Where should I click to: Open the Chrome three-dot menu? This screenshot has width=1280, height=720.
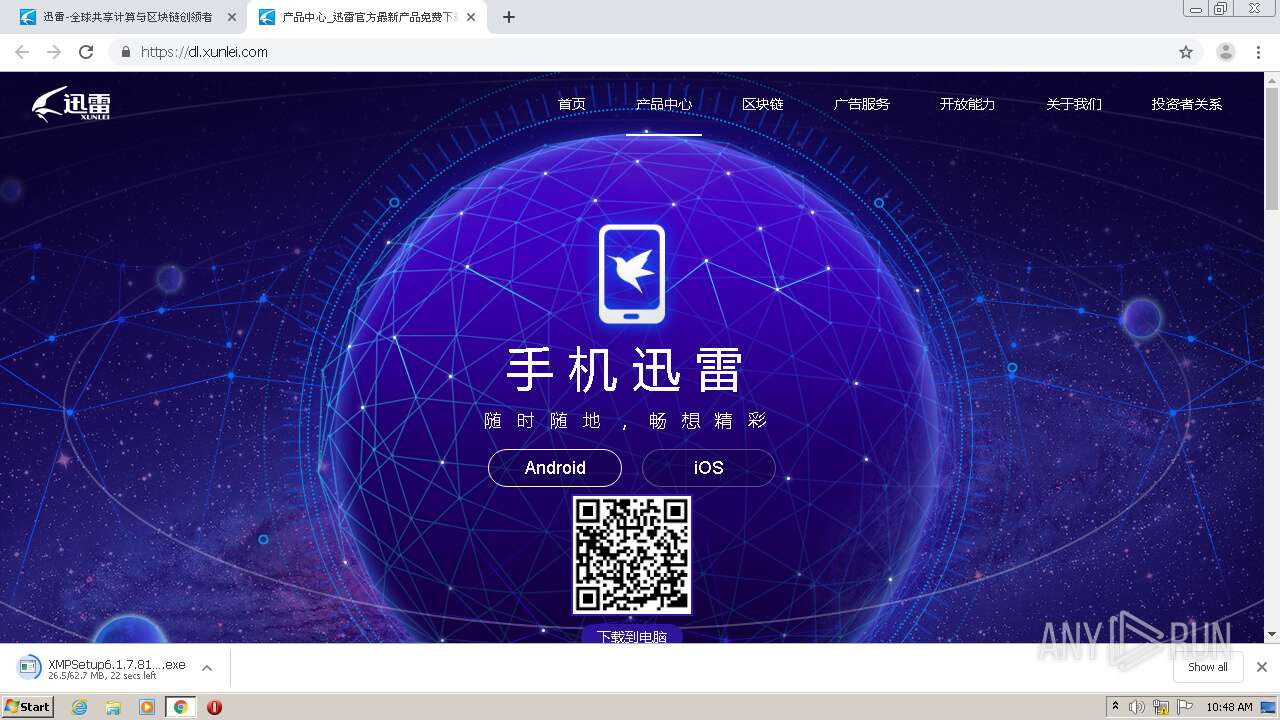[1258, 52]
